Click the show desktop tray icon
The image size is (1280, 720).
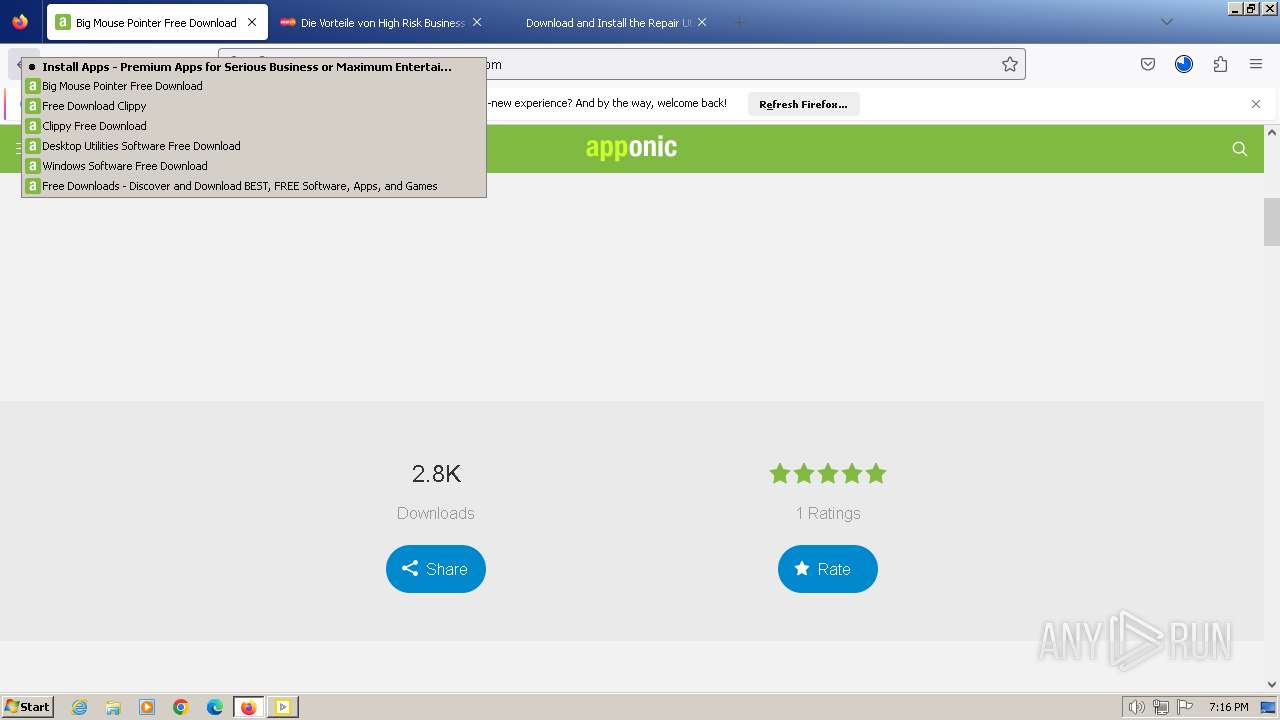point(1269,707)
